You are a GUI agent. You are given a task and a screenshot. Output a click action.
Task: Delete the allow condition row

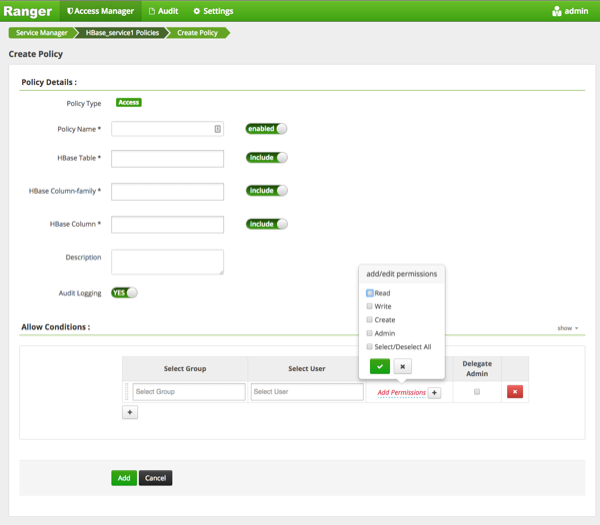tap(515, 392)
